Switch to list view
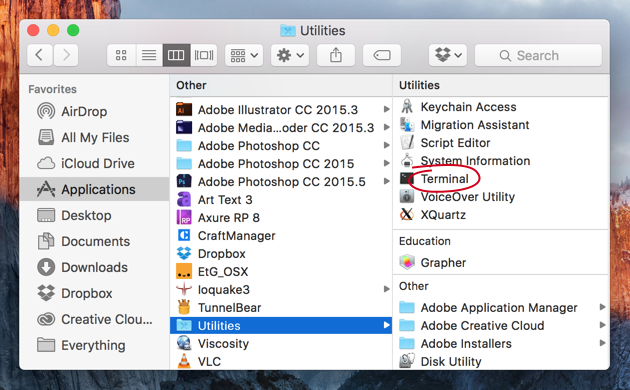Image resolution: width=630 pixels, height=390 pixels. pyautogui.click(x=149, y=55)
